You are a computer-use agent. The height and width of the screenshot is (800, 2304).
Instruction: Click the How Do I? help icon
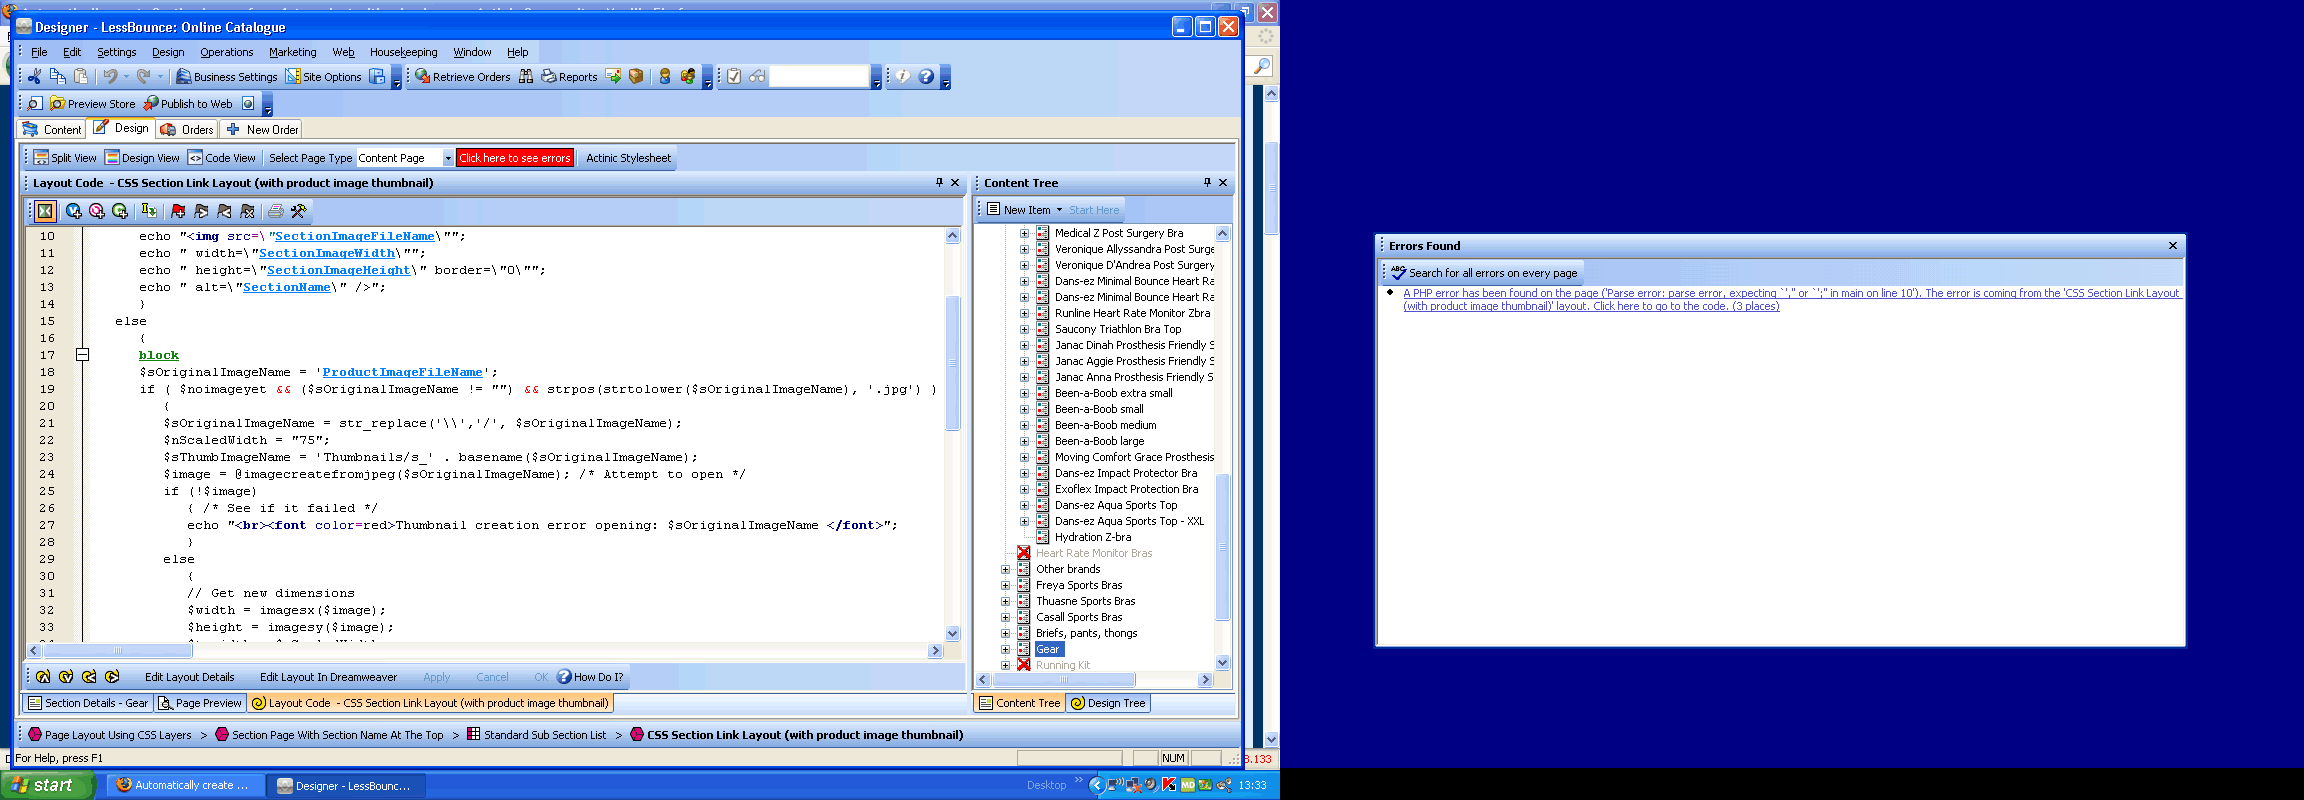(x=564, y=677)
